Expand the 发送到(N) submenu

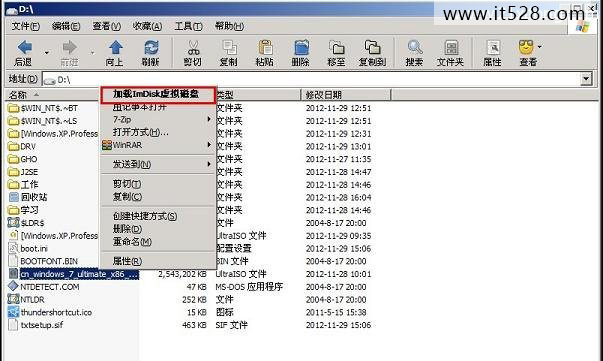coord(209,164)
